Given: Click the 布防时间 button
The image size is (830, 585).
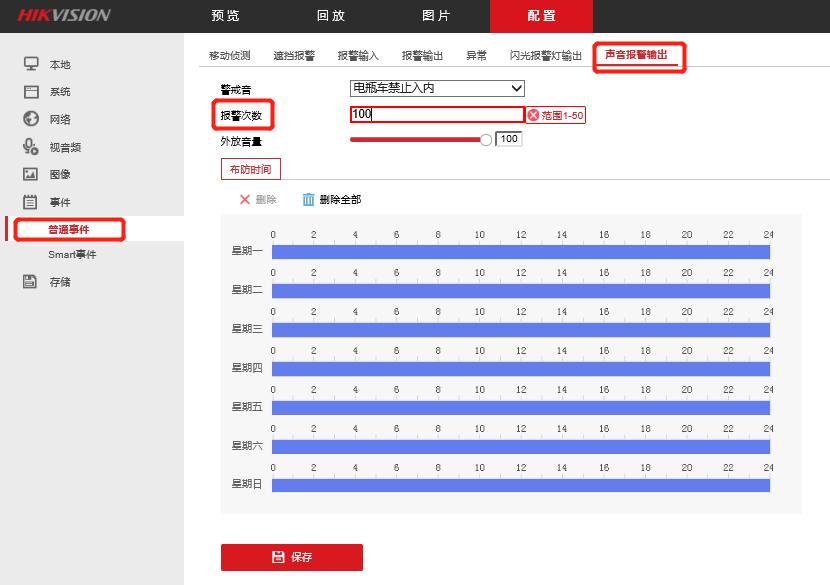Looking at the screenshot, I should (250, 169).
